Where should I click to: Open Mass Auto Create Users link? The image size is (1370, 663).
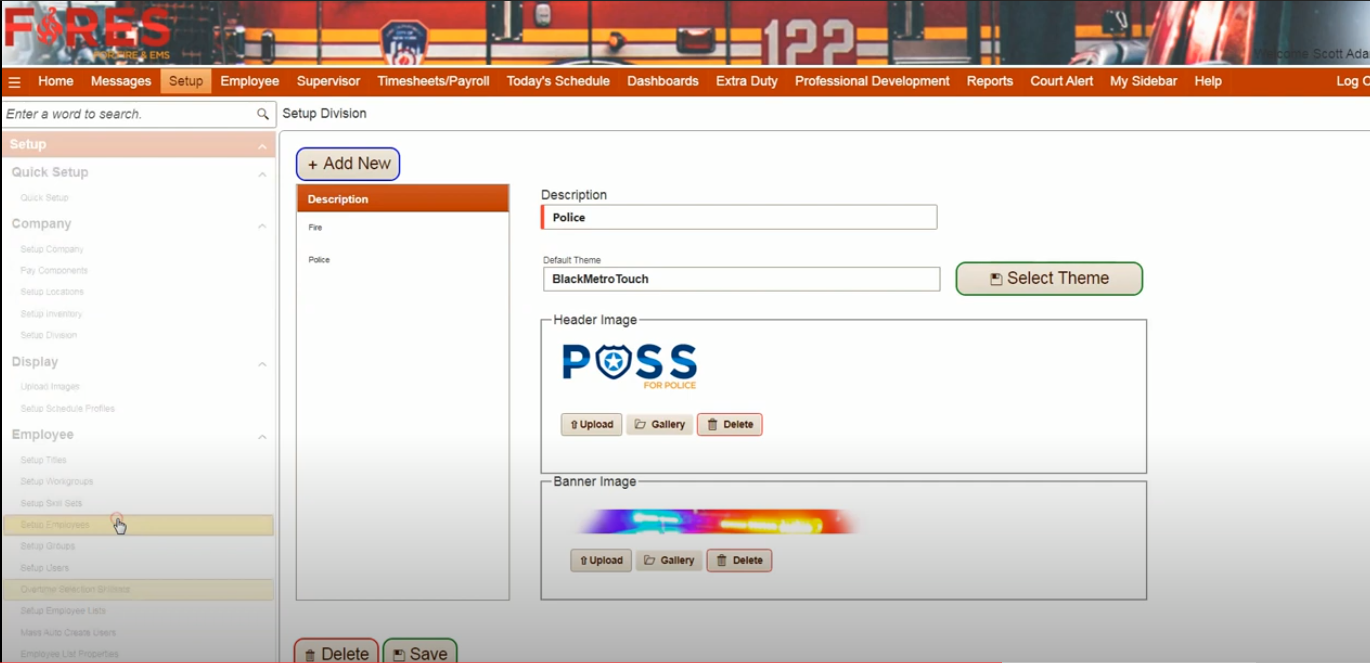(x=68, y=633)
